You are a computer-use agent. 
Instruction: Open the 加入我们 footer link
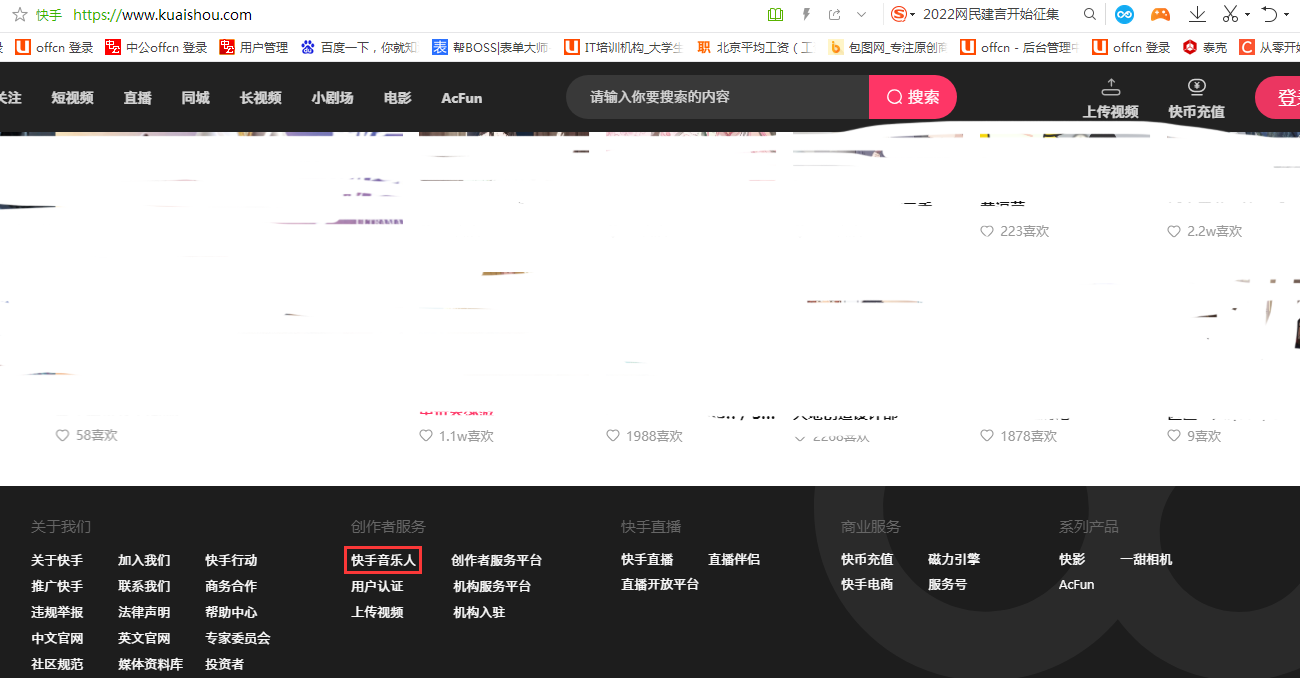click(x=144, y=560)
